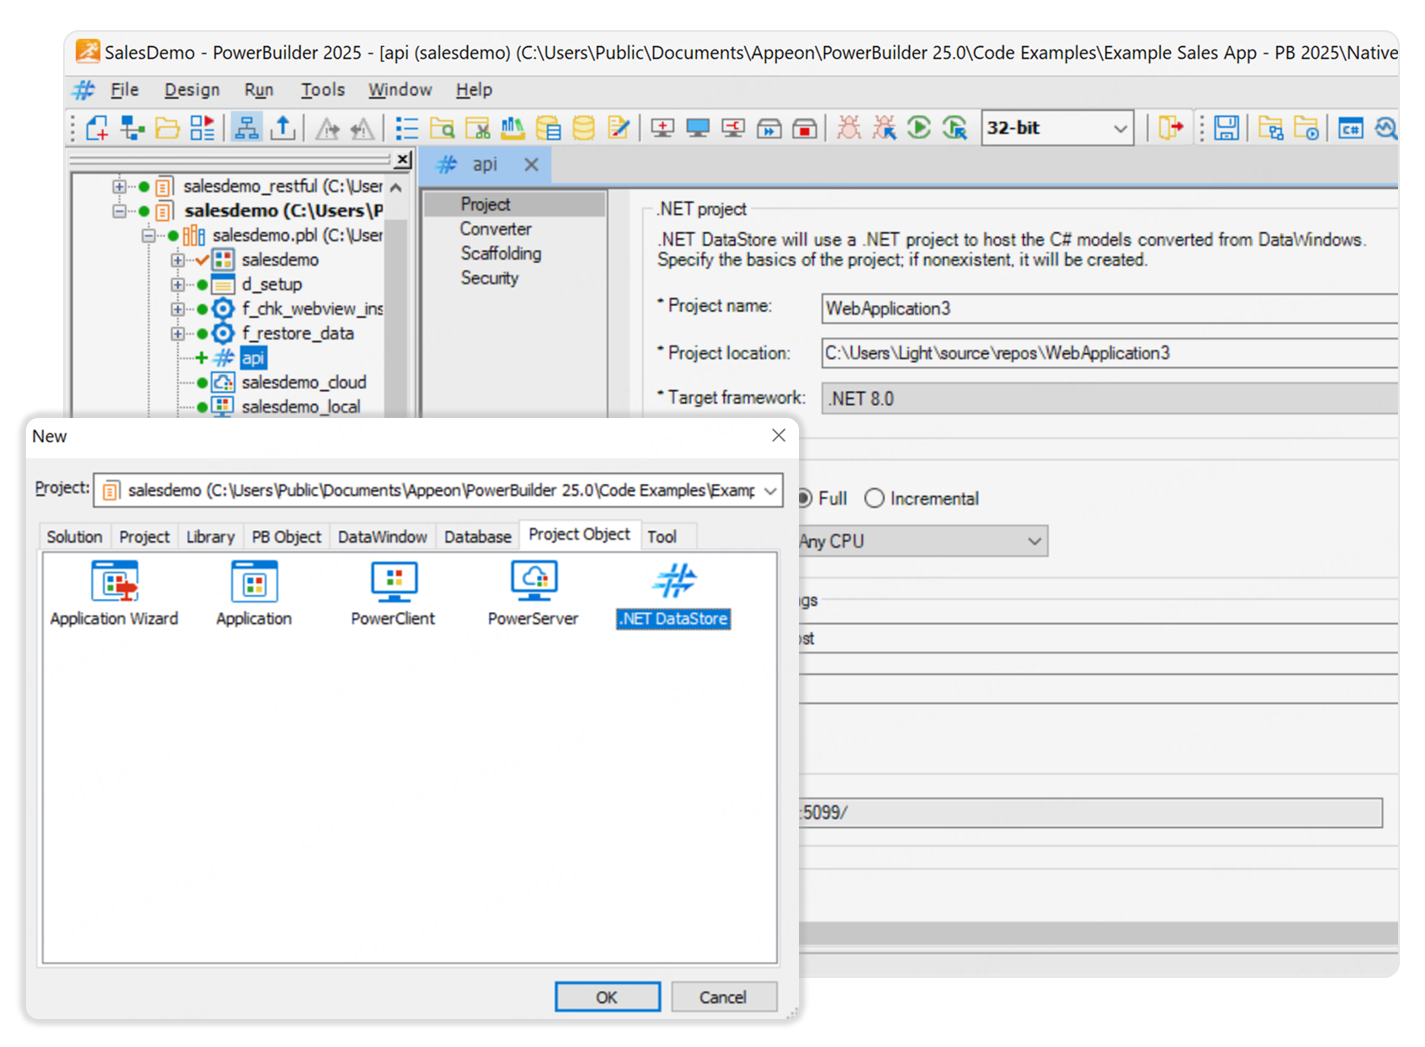Click the red stop build icon
1425x1047 pixels.
click(805, 128)
